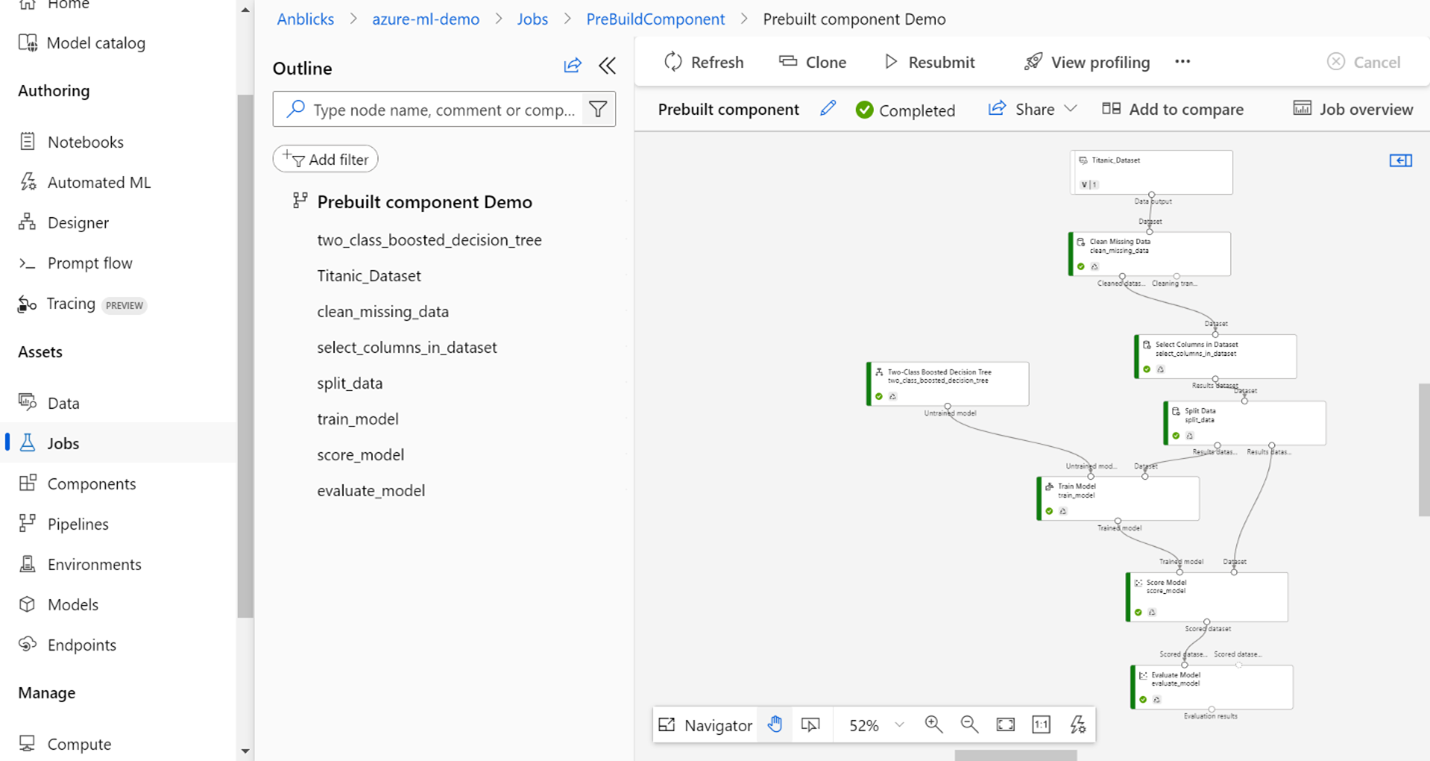
Task: Click the Two-Class Boosted Decision Tree node
Action: click(948, 384)
